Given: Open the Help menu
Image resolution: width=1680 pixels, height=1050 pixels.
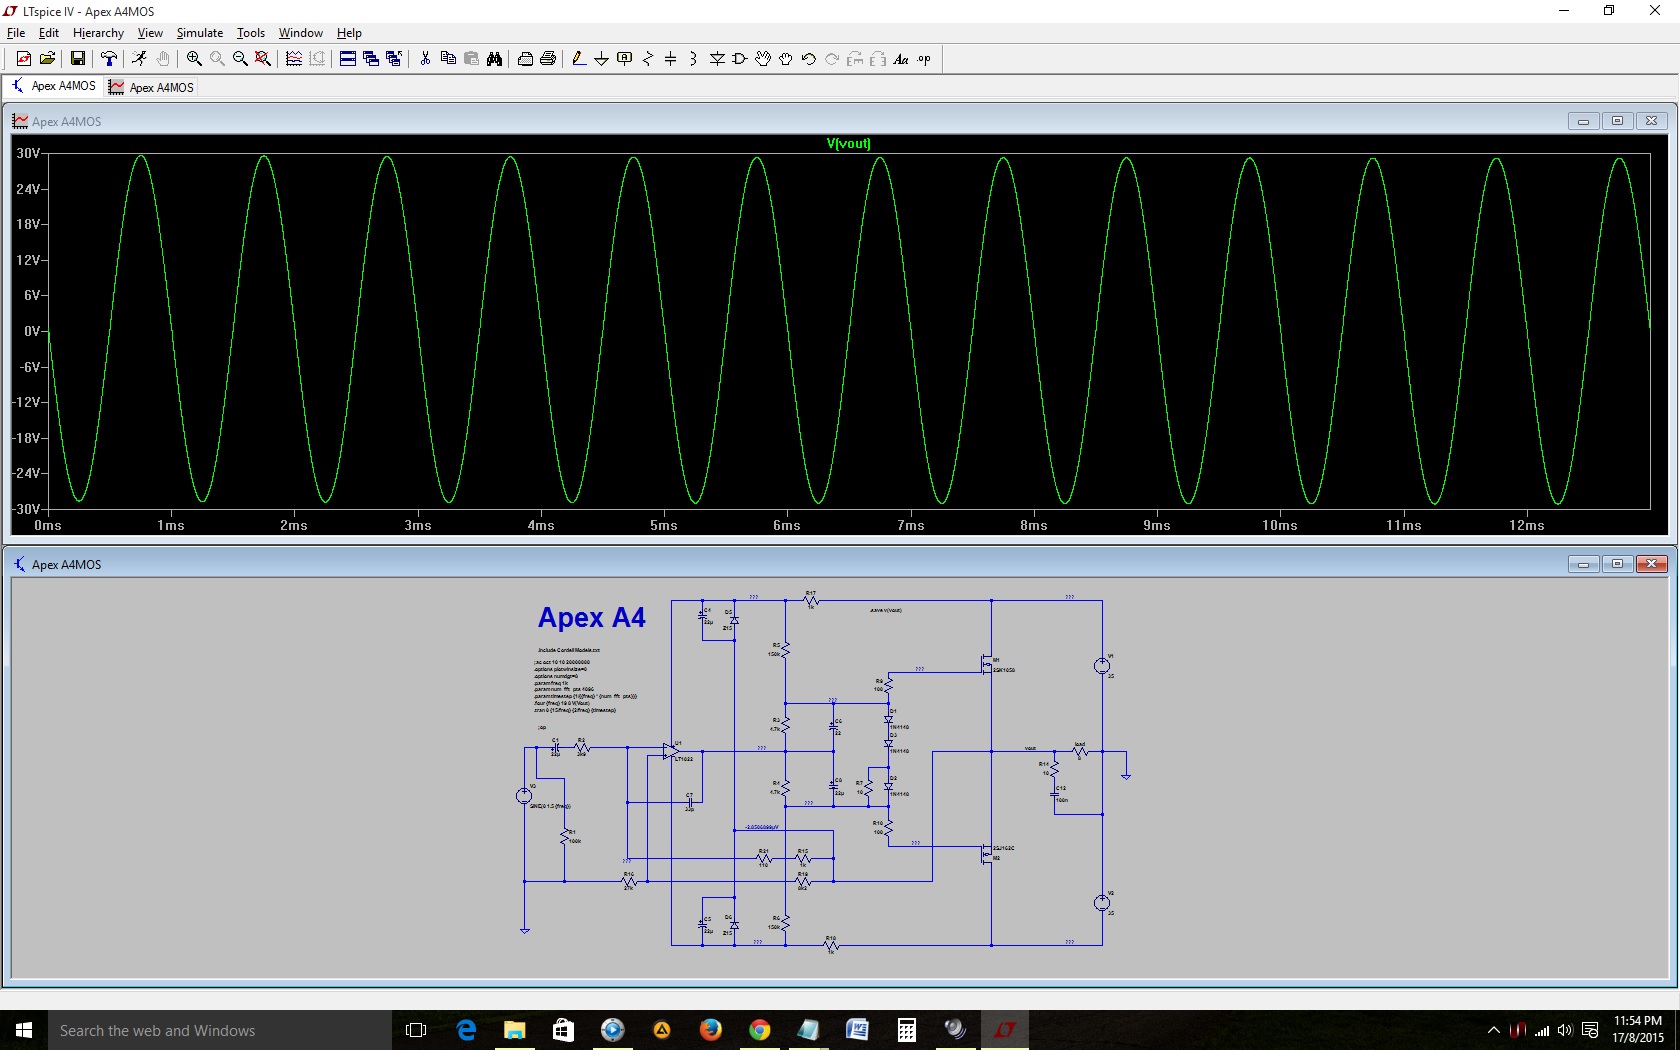Looking at the screenshot, I should [x=349, y=33].
